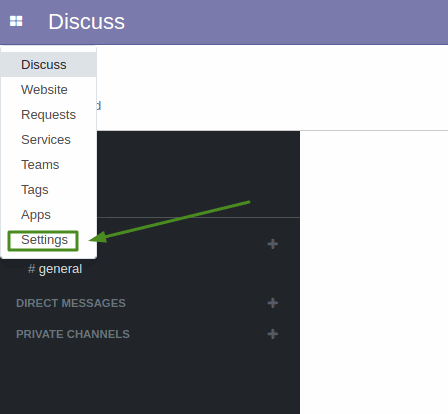Create a private channel with plus icon
The width and height of the screenshot is (448, 414).
pyautogui.click(x=273, y=334)
